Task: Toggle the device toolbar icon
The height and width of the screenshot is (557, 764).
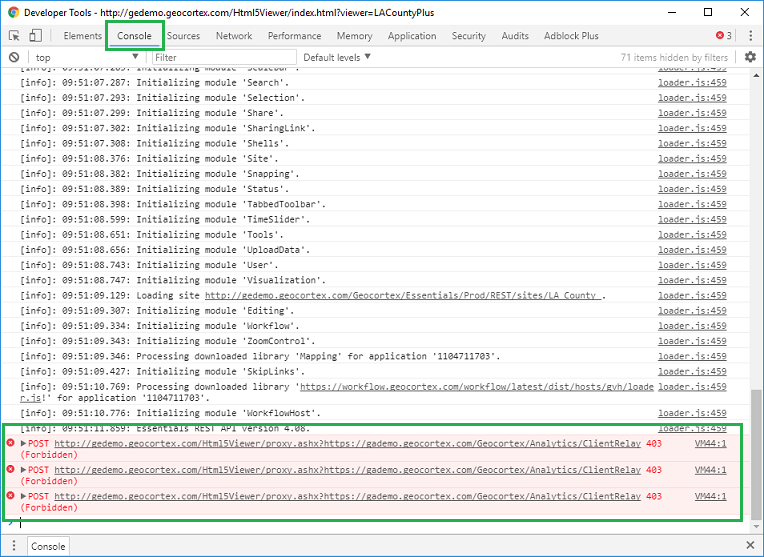Action: [x=36, y=36]
